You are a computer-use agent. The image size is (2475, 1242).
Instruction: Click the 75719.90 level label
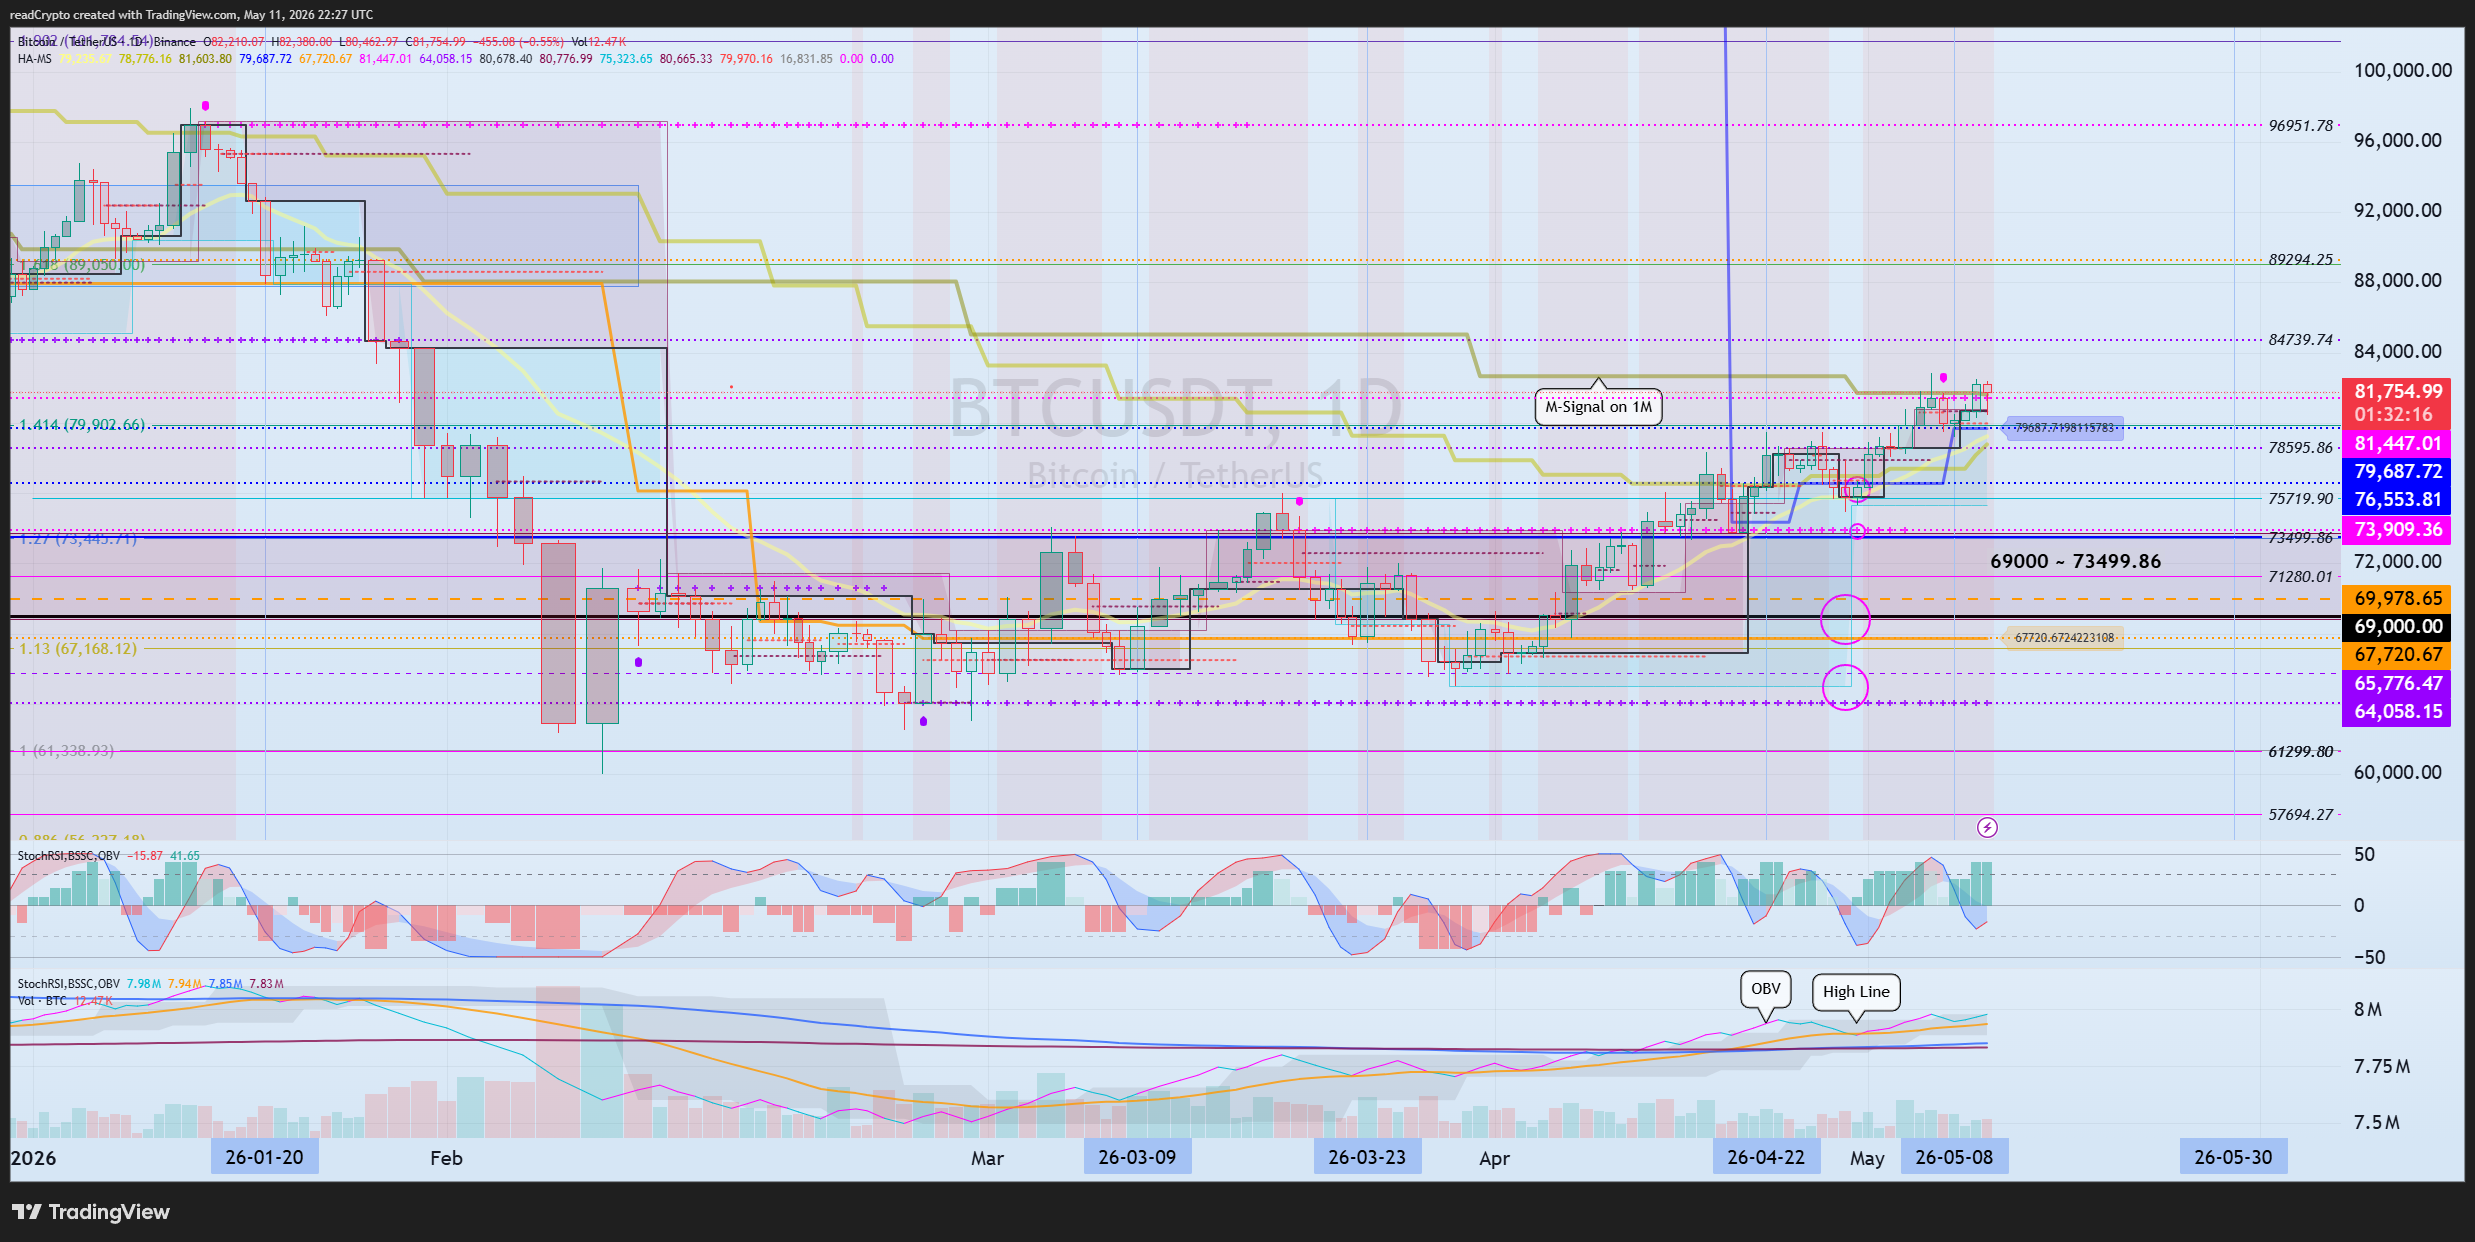tap(2300, 498)
